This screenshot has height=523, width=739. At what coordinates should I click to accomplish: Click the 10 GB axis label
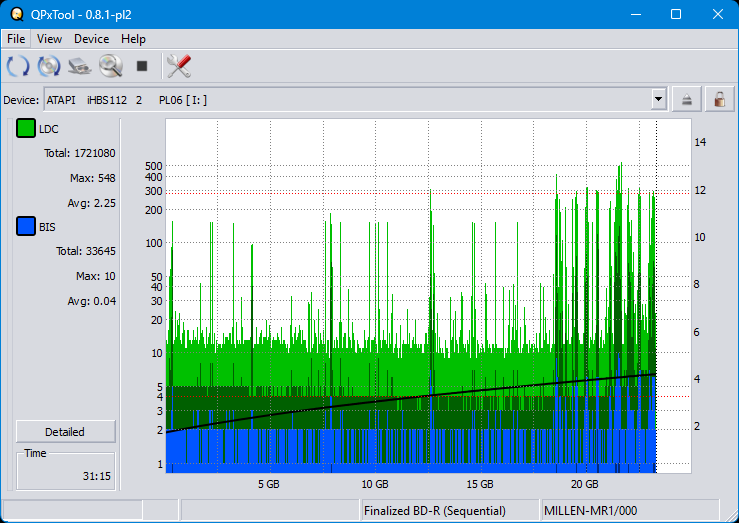tap(375, 484)
